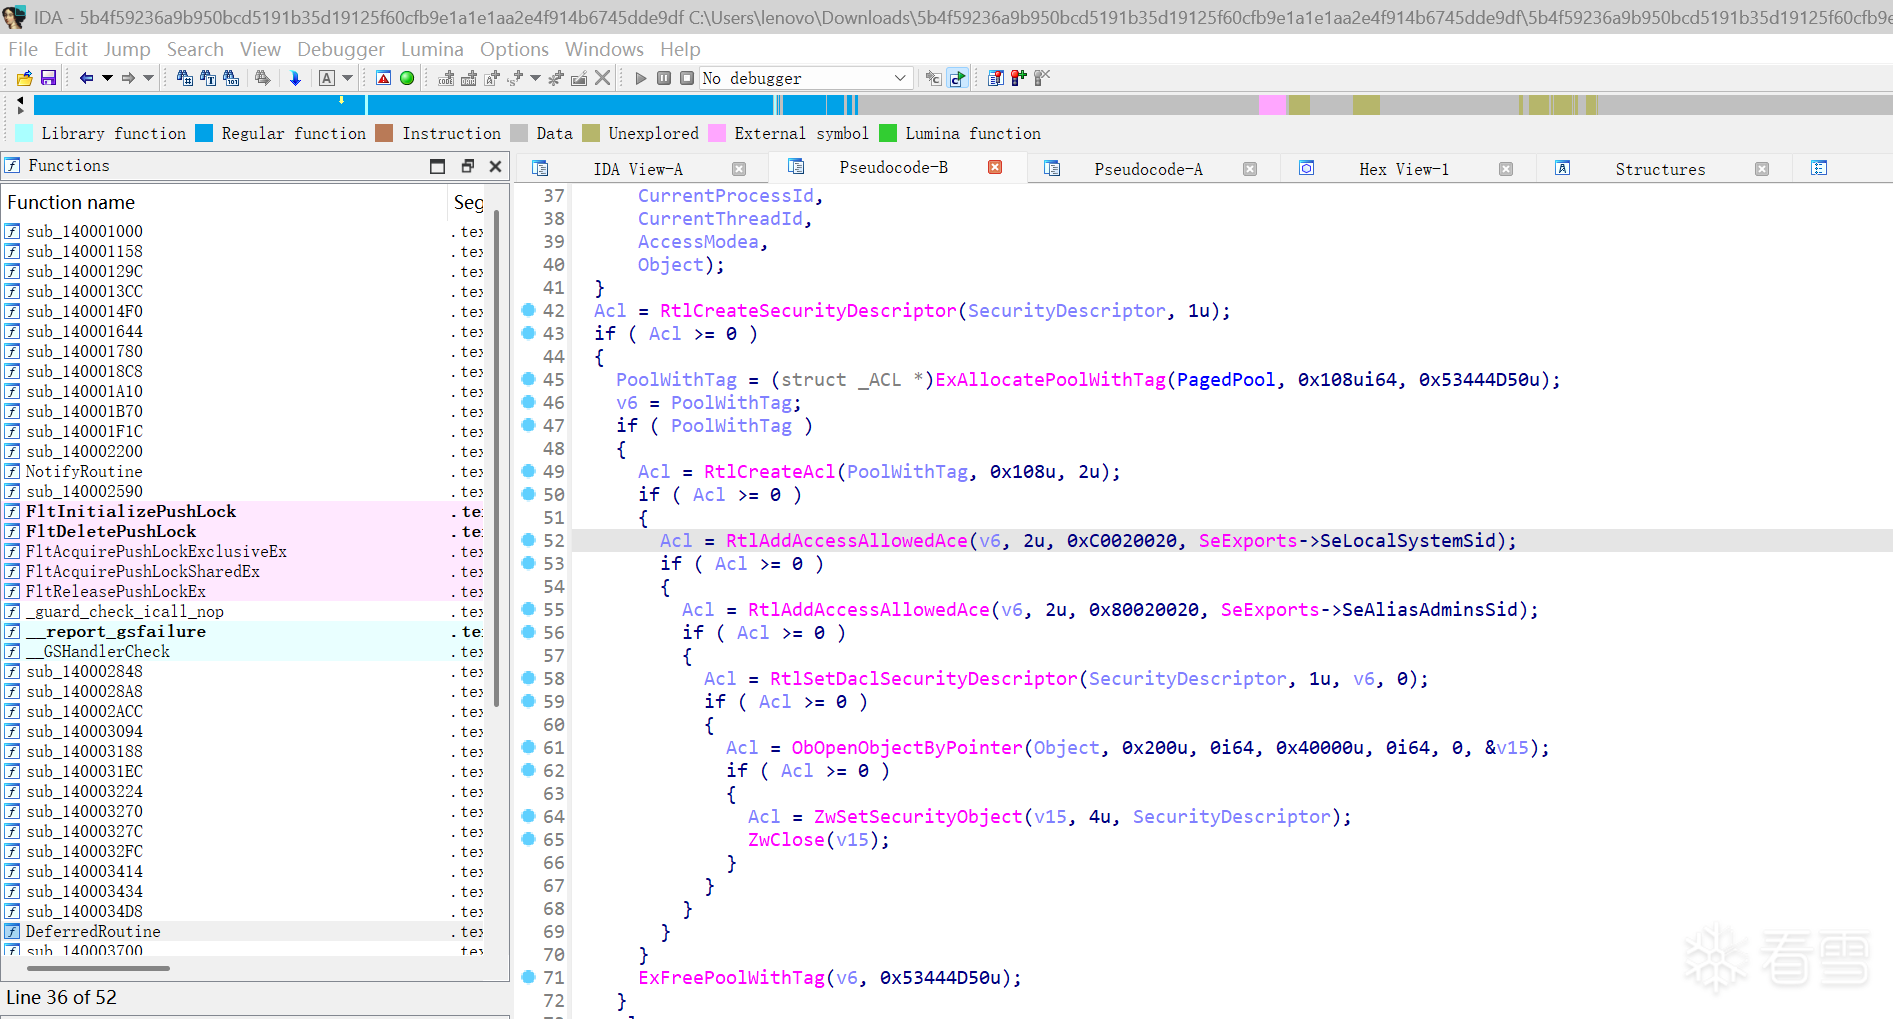Start process with the play button
Screen dimensions: 1893x1019
[x=641, y=78]
